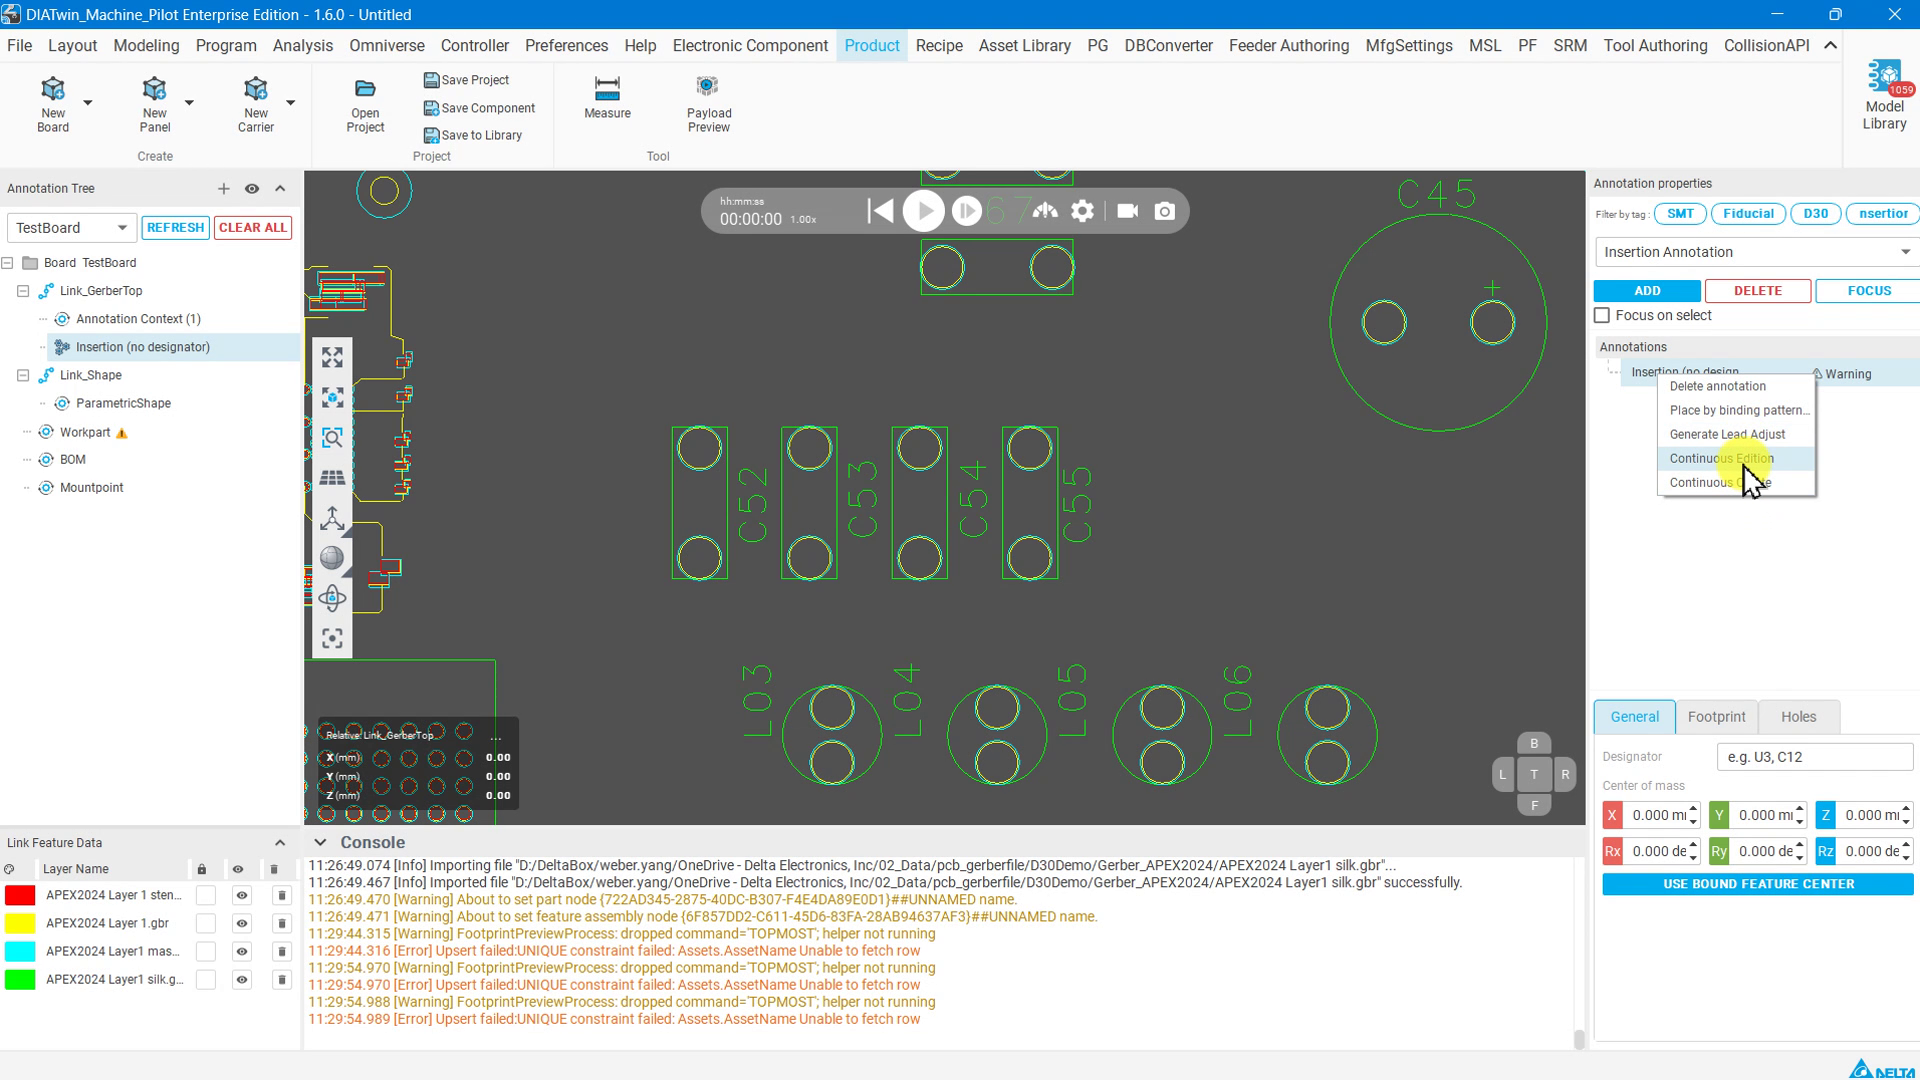Click yellow swatch of APEX2024 Layer 1.gbr

click(20, 923)
